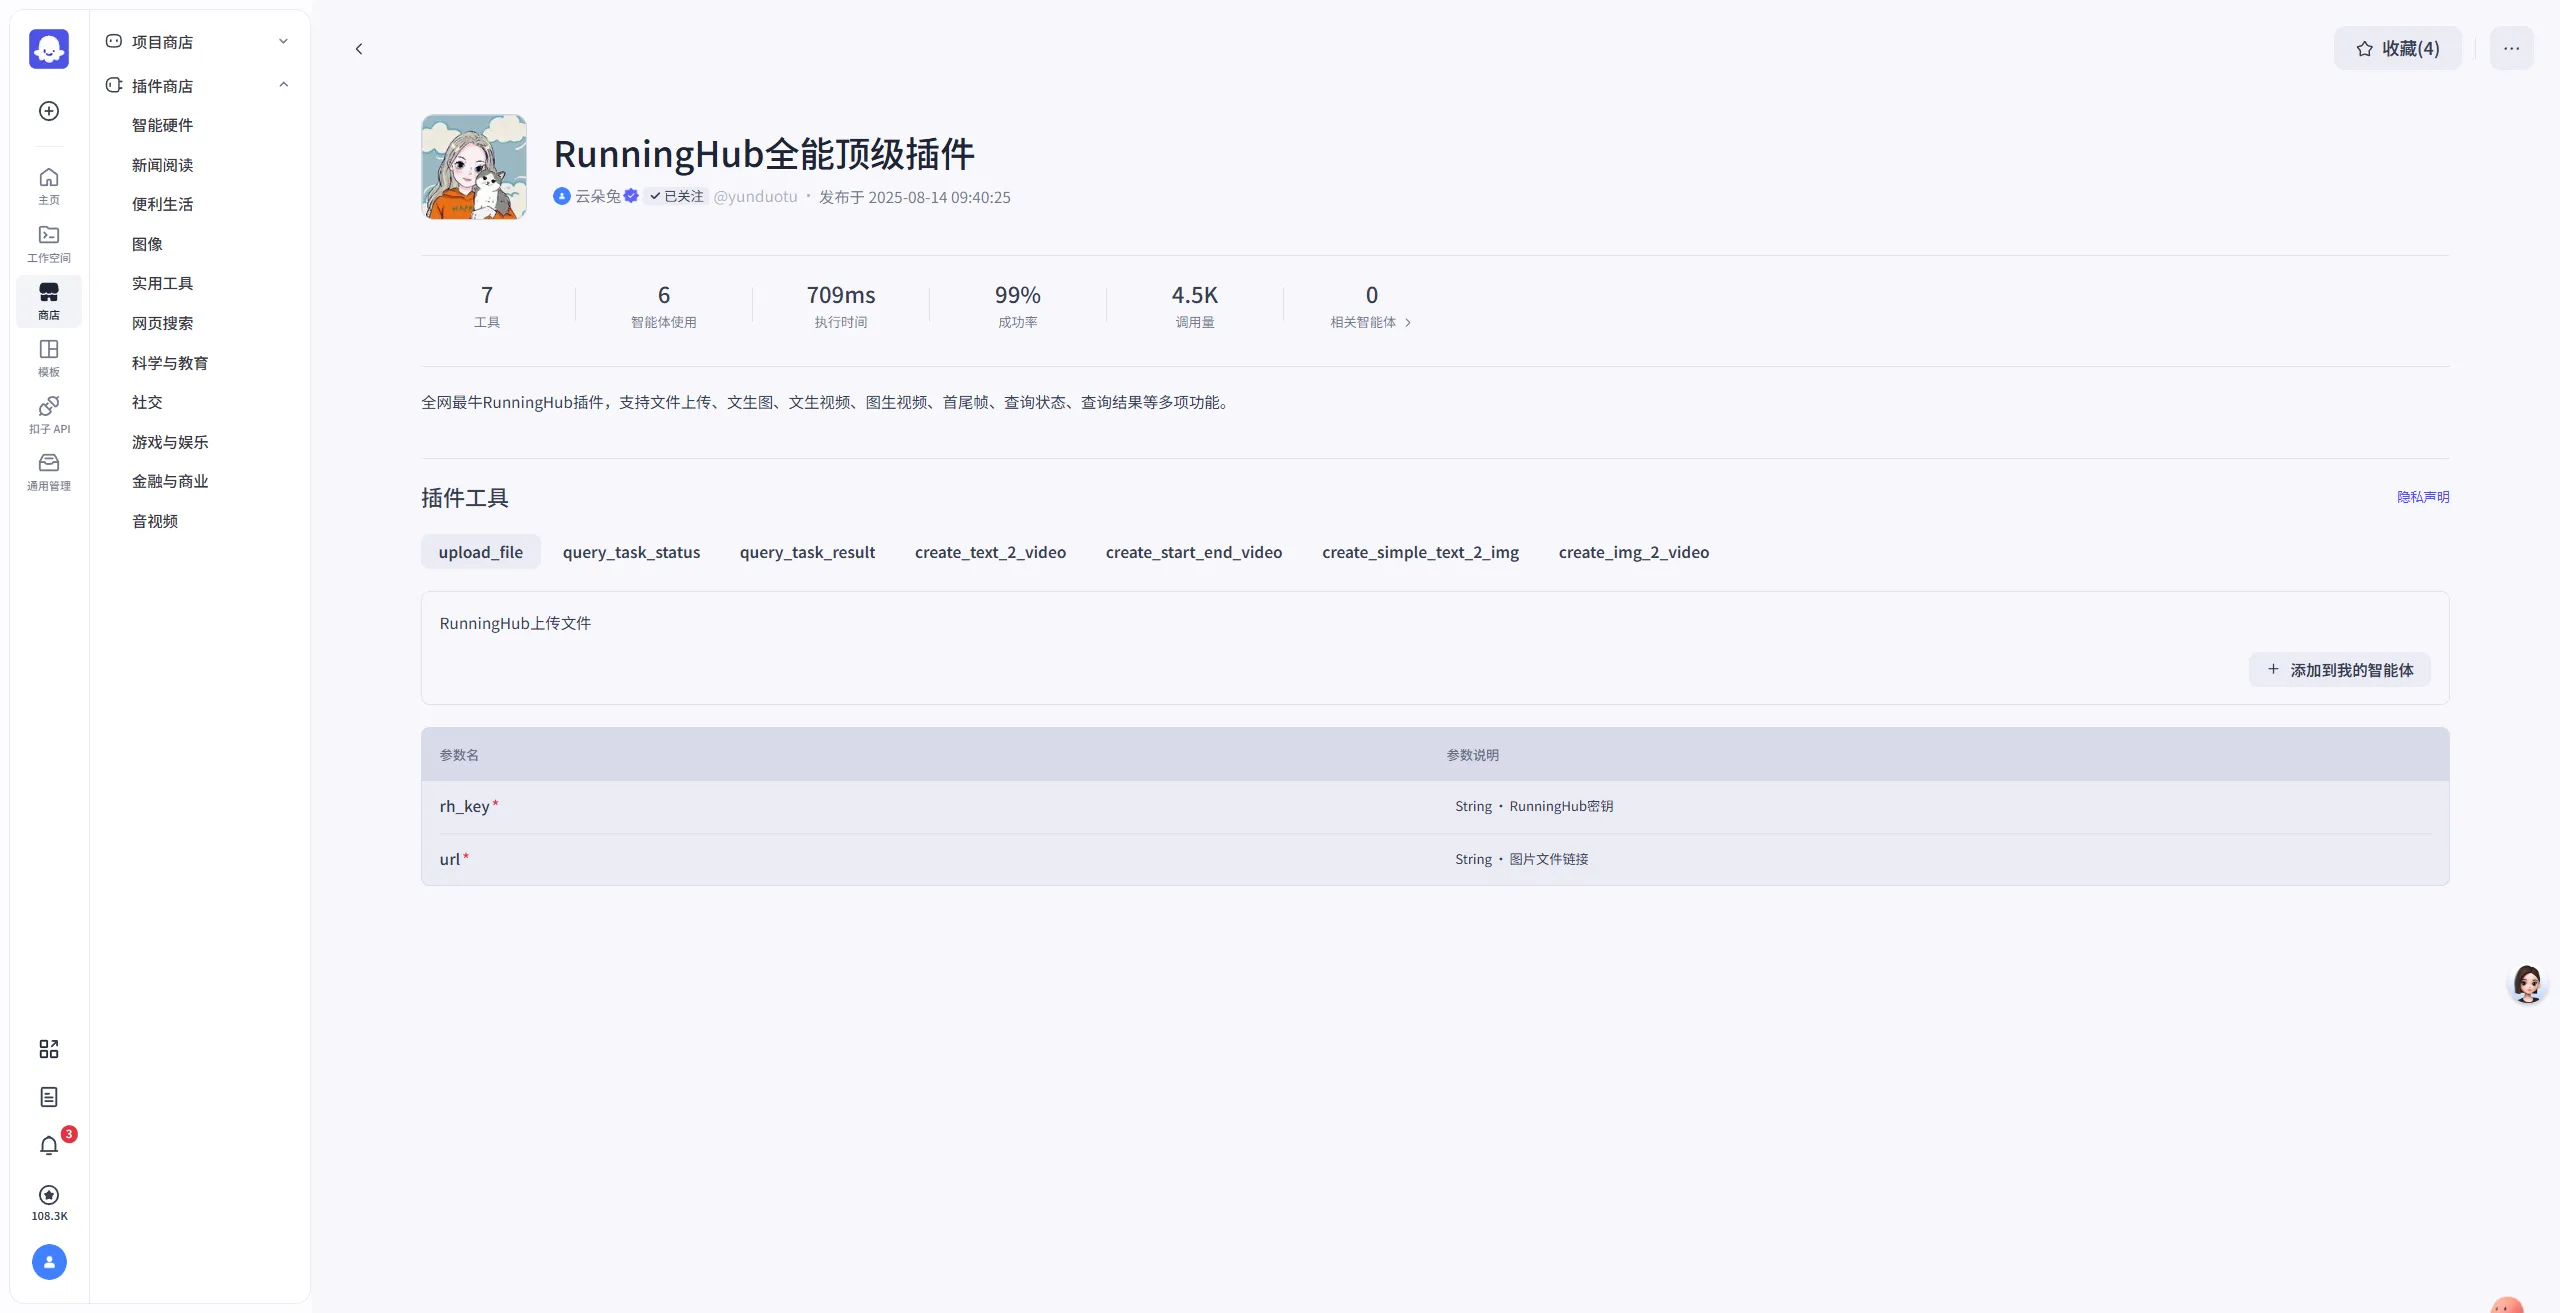Image resolution: width=2560 pixels, height=1313 pixels.
Task: Collapse the plugin store section
Action: (x=283, y=86)
